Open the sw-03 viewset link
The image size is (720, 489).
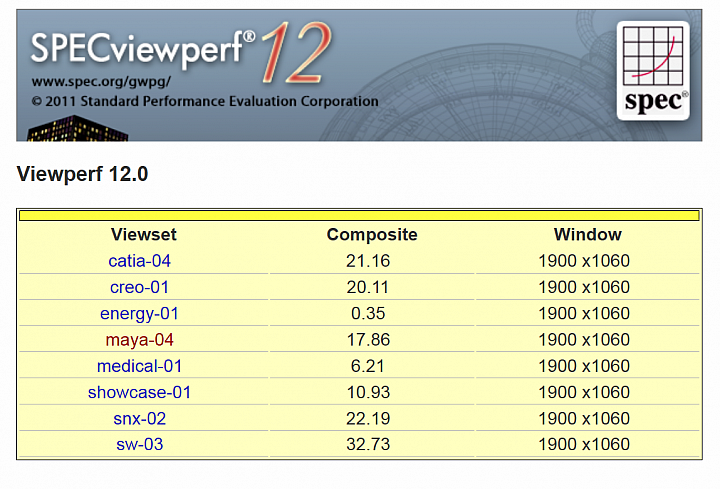(139, 444)
